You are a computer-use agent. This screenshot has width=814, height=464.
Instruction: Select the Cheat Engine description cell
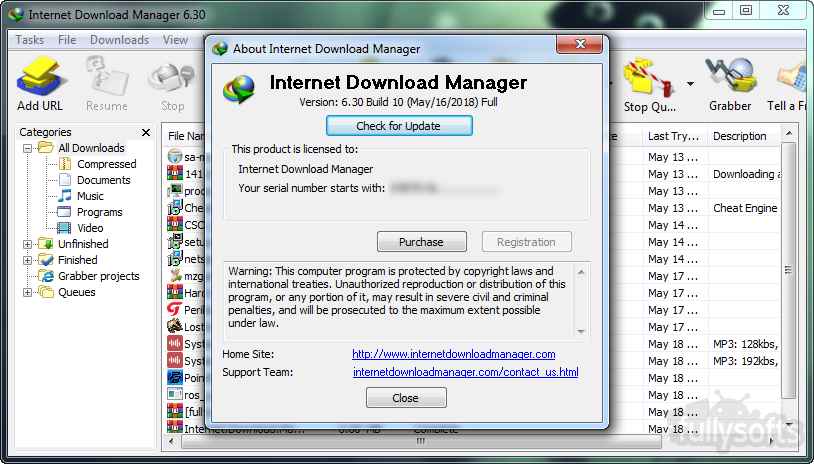745,208
